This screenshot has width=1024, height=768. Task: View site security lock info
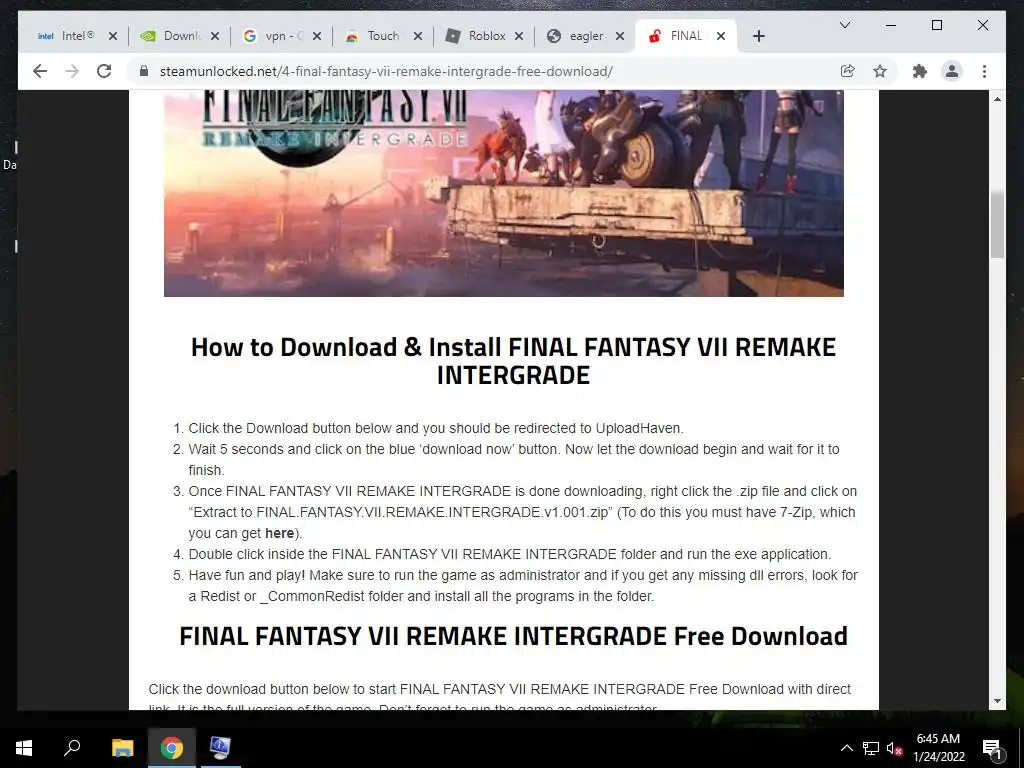coord(144,71)
